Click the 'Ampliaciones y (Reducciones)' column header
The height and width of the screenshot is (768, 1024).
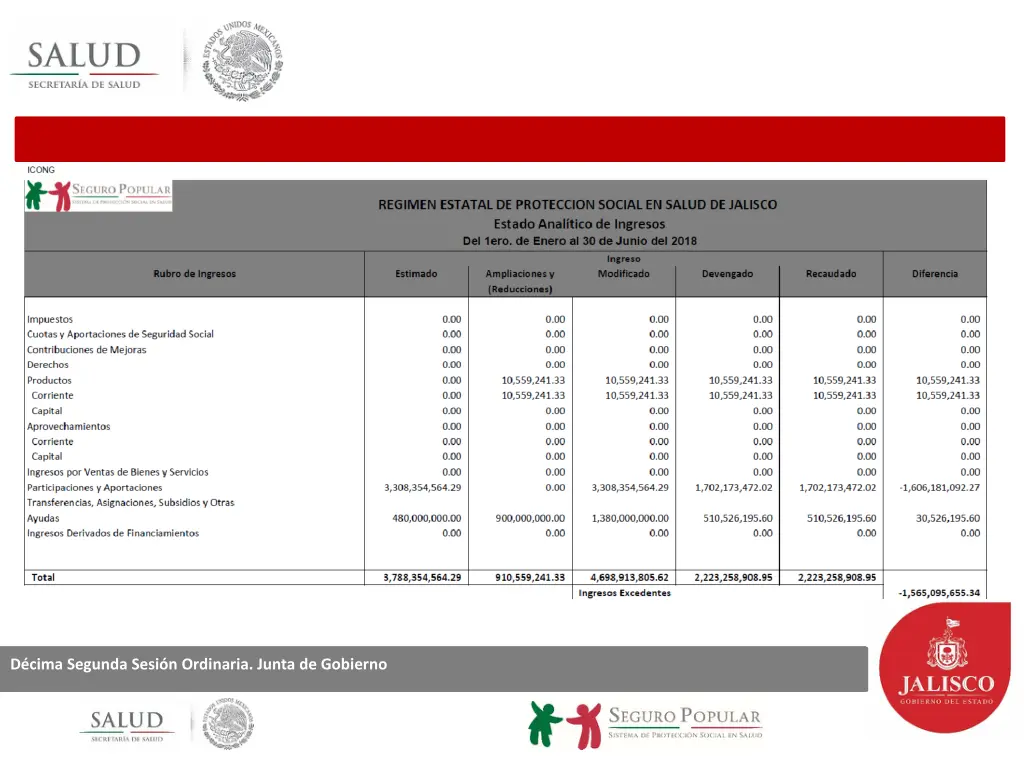[x=520, y=281]
